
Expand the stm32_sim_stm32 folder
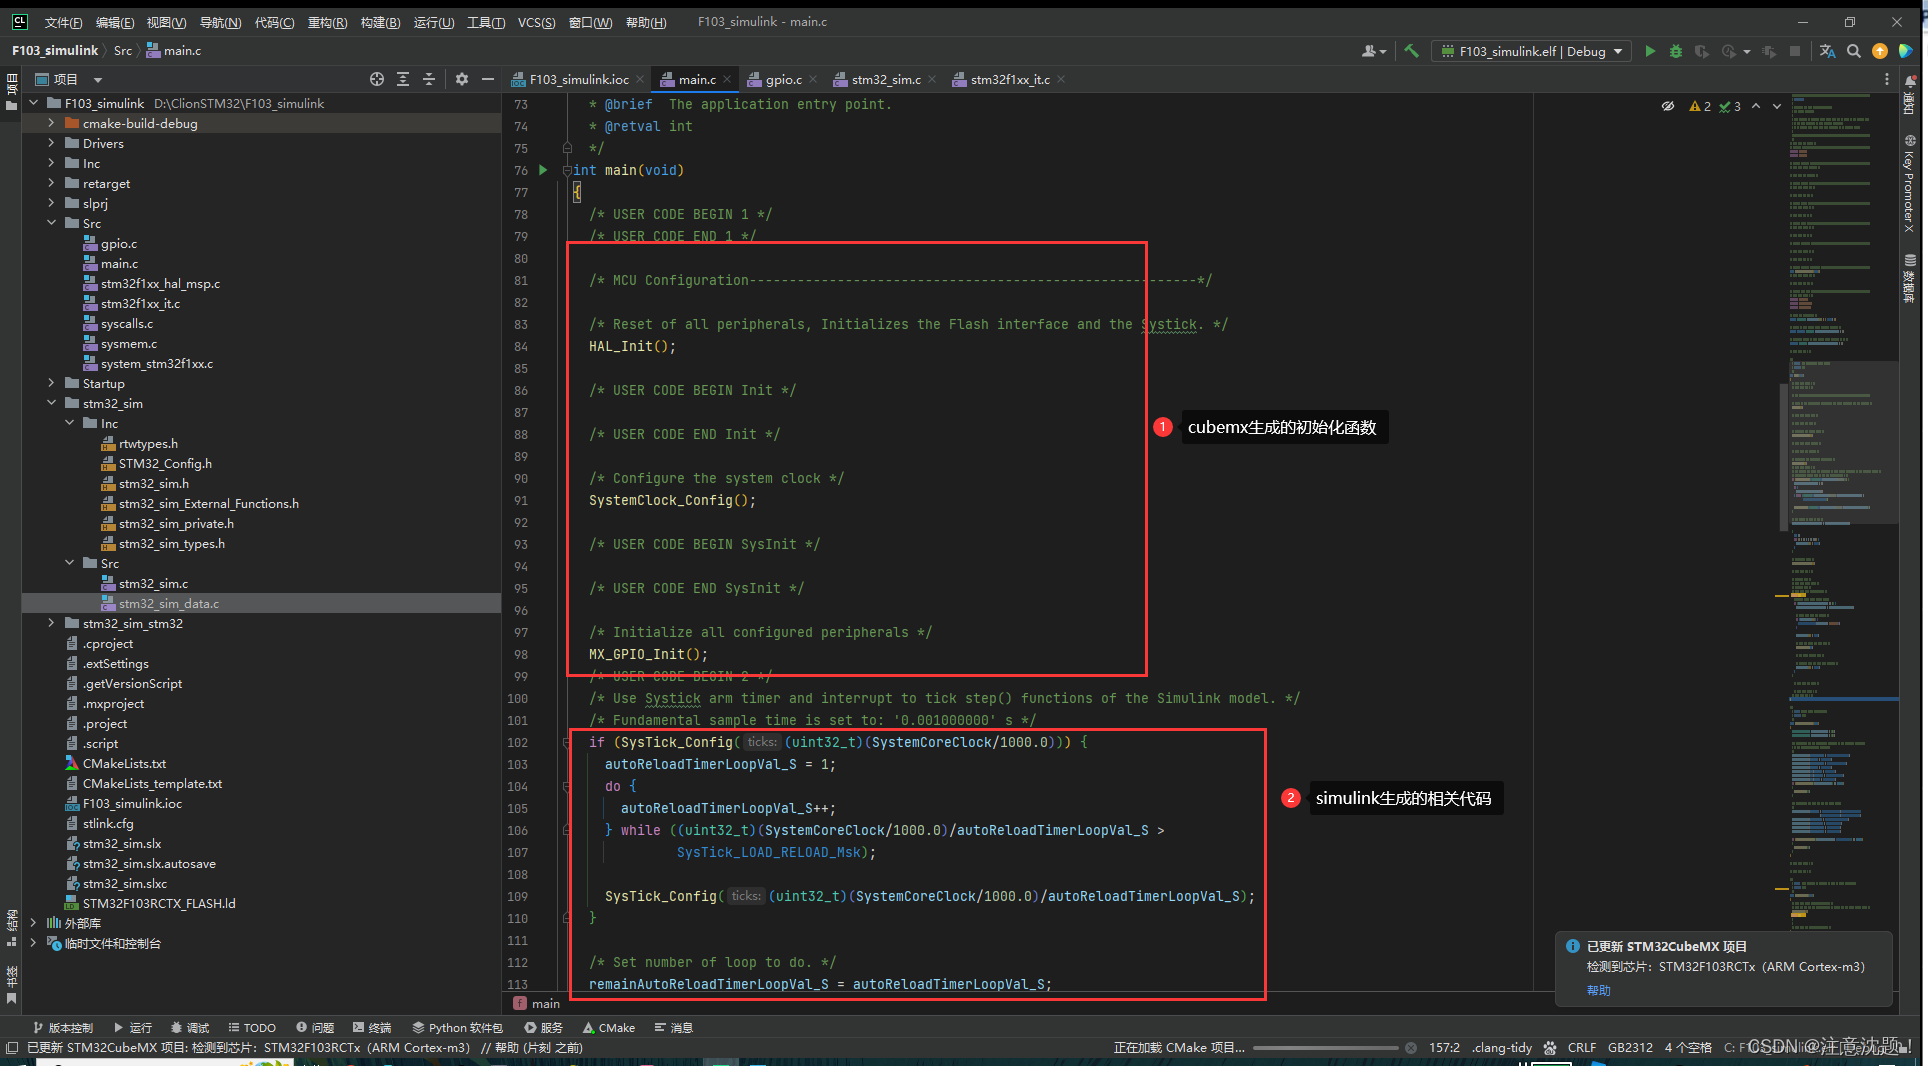[51, 623]
